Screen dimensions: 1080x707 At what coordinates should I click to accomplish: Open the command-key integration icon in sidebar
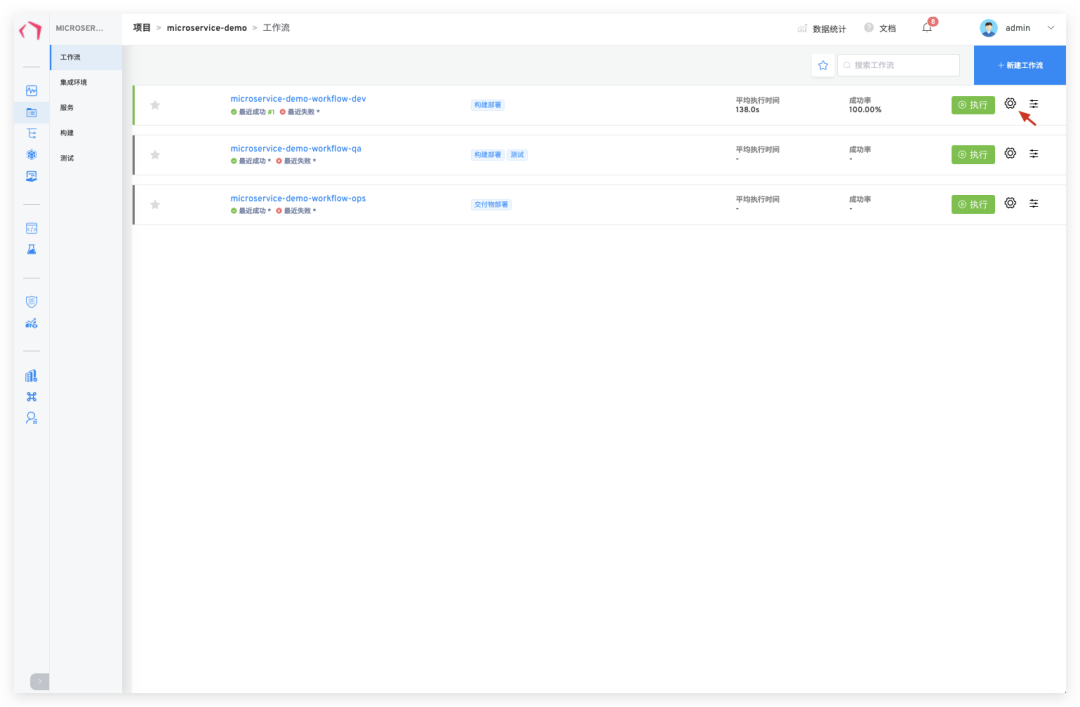(x=32, y=397)
